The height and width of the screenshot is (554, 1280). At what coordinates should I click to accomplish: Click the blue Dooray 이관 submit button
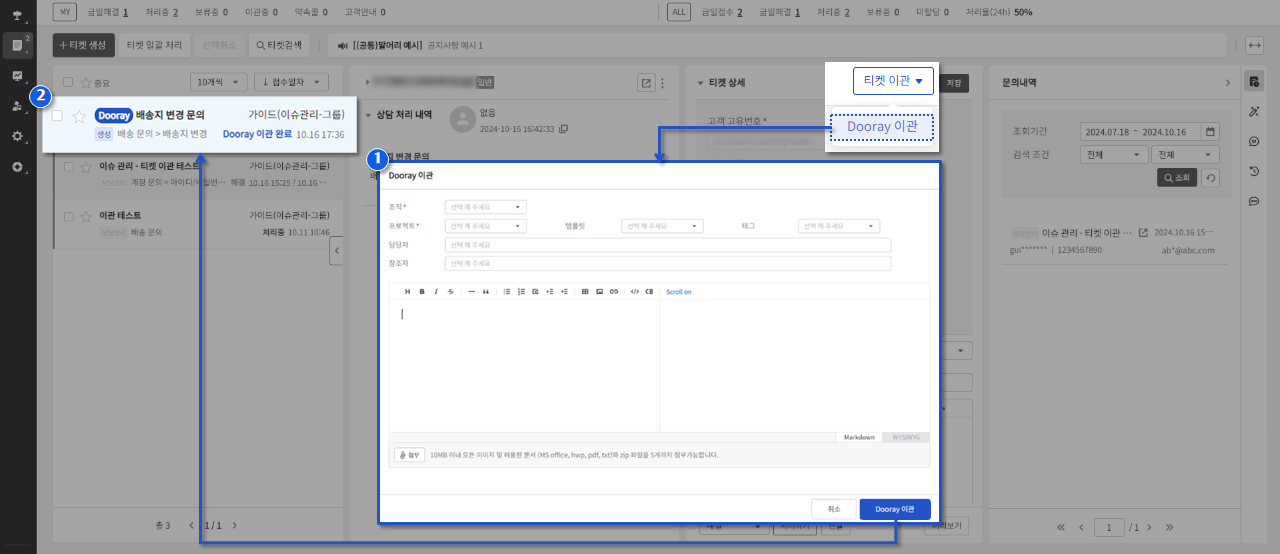click(895, 509)
